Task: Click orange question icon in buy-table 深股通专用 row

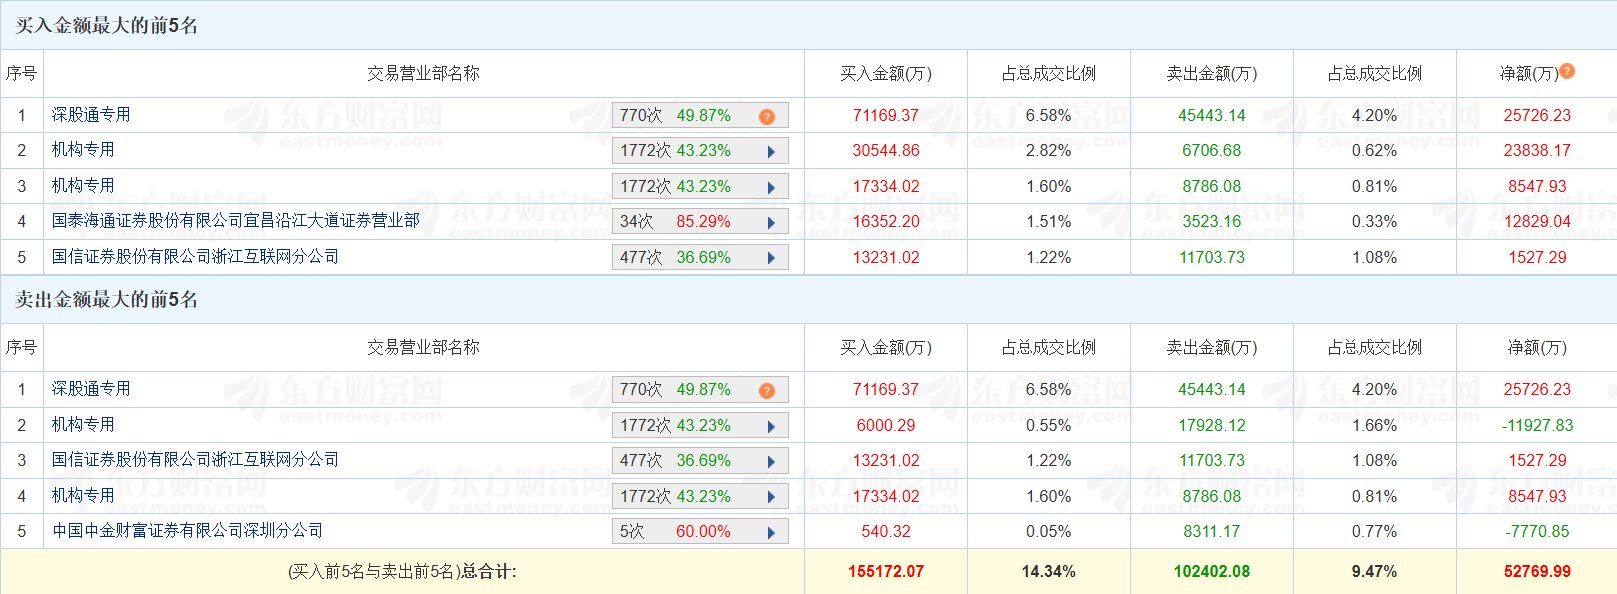Action: coord(767,117)
